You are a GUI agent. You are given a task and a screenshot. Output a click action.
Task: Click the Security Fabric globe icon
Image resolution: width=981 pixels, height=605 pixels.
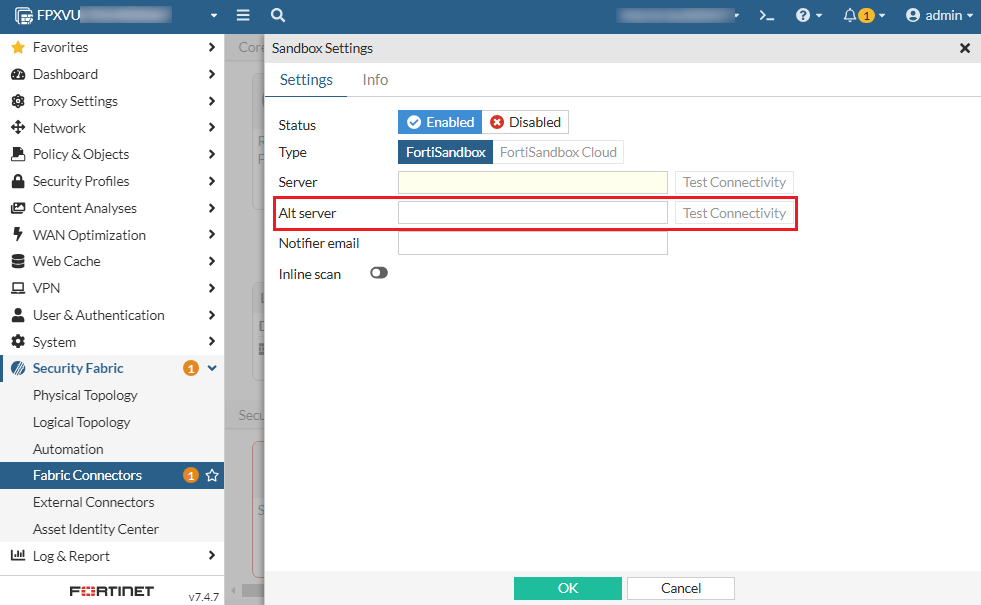pos(18,369)
